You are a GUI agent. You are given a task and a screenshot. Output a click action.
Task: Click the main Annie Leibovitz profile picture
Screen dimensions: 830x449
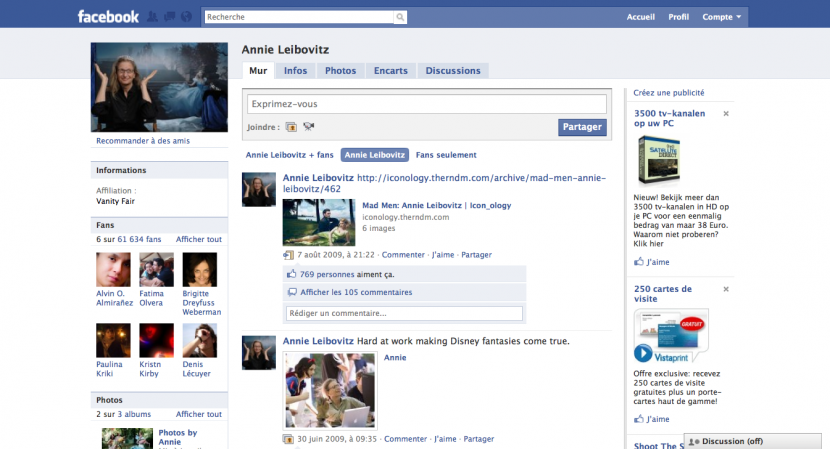(159, 87)
